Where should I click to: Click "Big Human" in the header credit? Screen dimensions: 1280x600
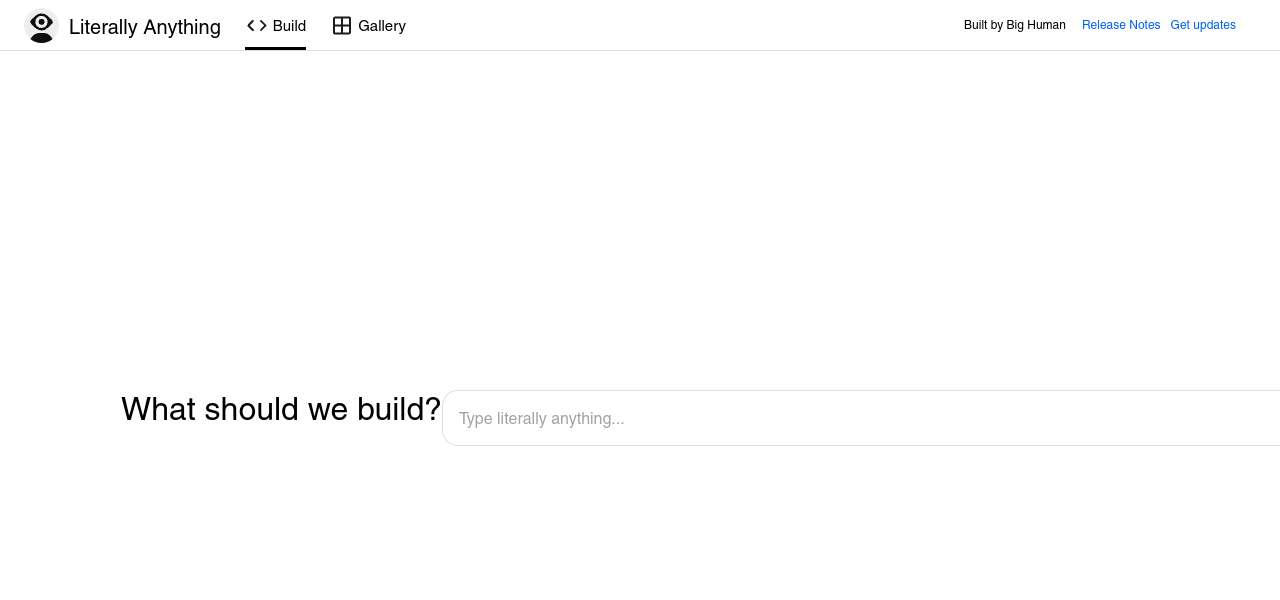[x=1036, y=25]
